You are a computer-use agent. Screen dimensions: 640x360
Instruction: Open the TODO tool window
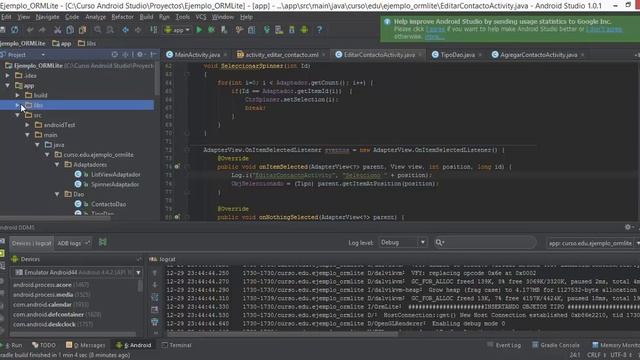[44, 345]
